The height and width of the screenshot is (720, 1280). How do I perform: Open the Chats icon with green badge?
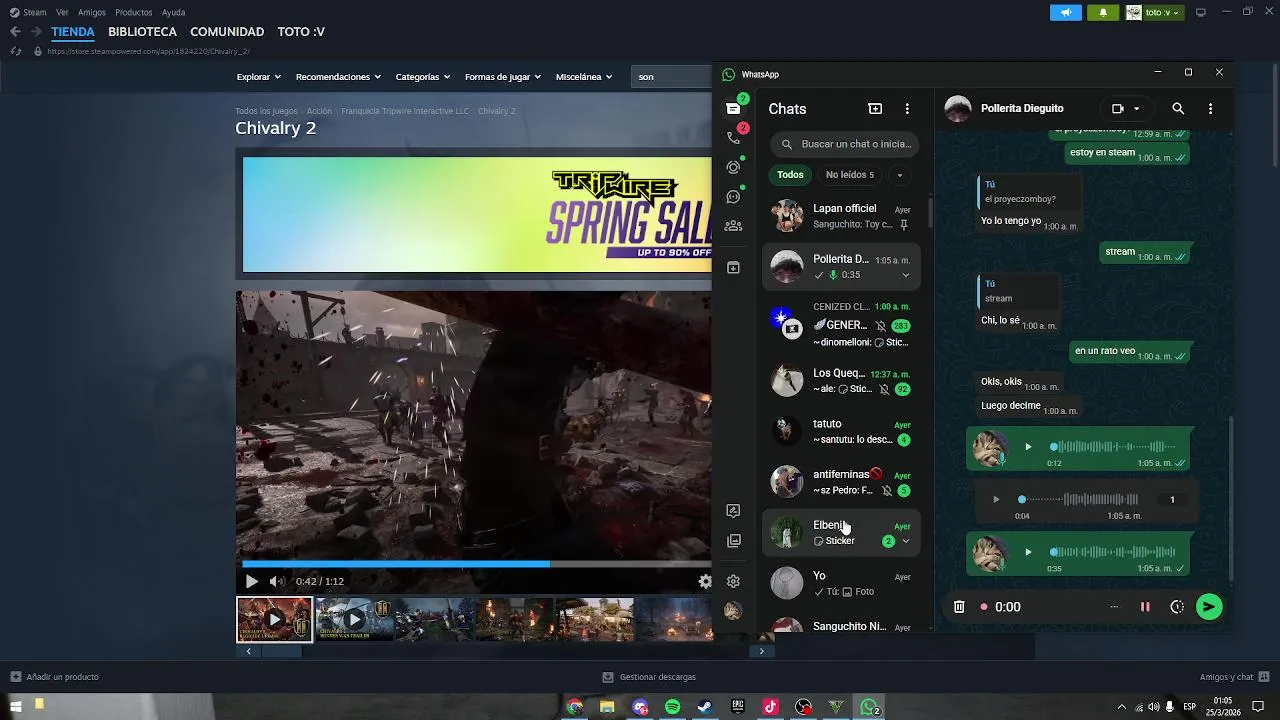coord(733,108)
